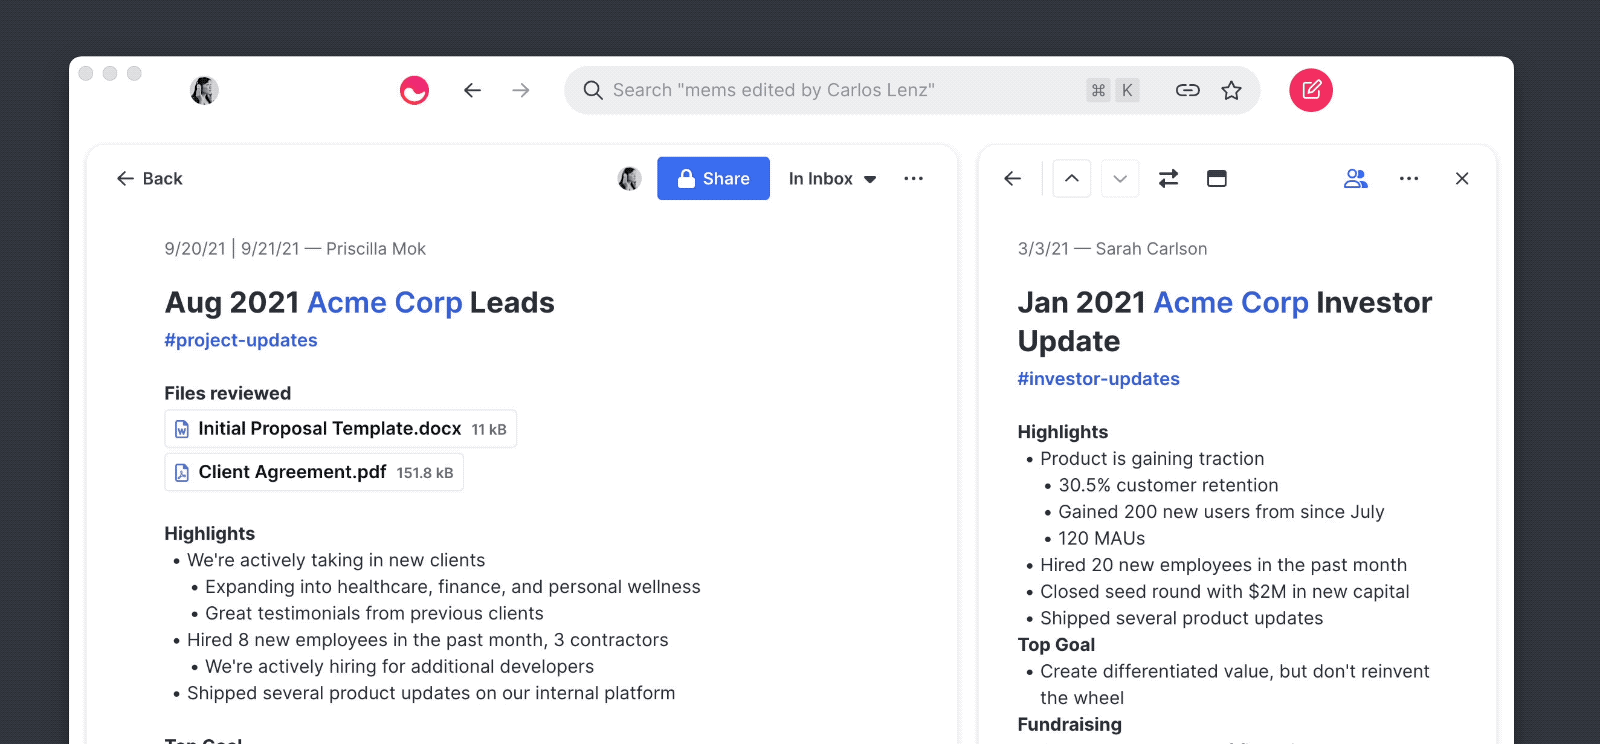The image size is (1600, 744).
Task: Click 'Create differentiated value' bullet
Action: [x=1234, y=684]
